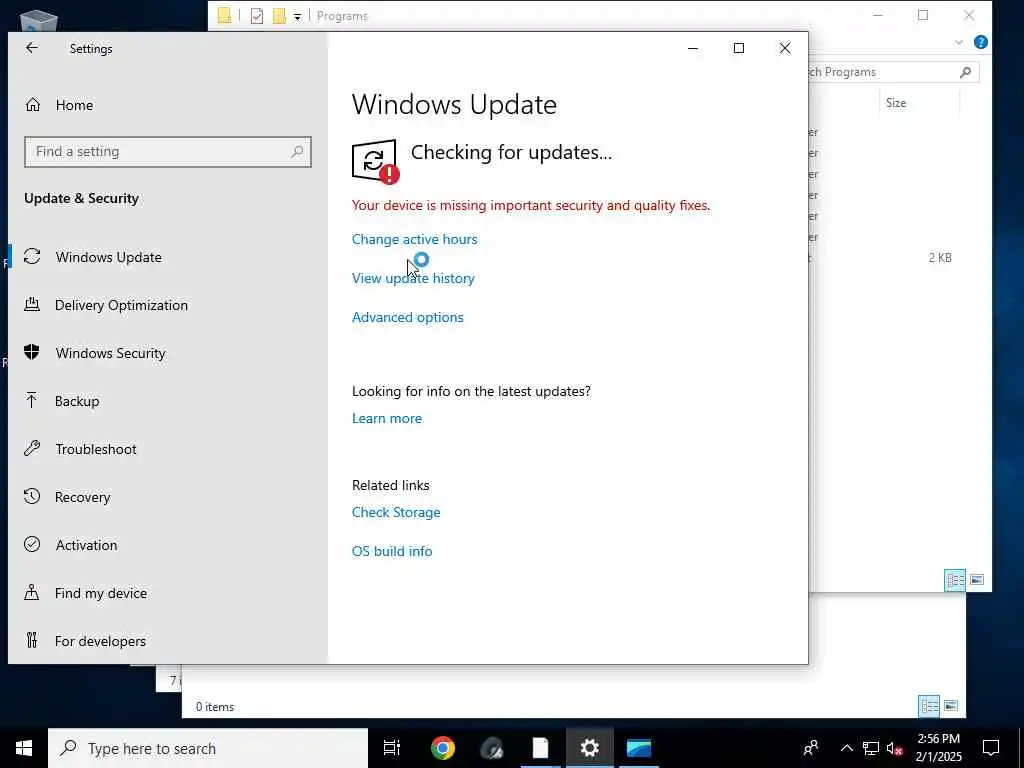This screenshot has height=768, width=1024.
Task: Open the Windows Start menu
Action: [x=24, y=748]
